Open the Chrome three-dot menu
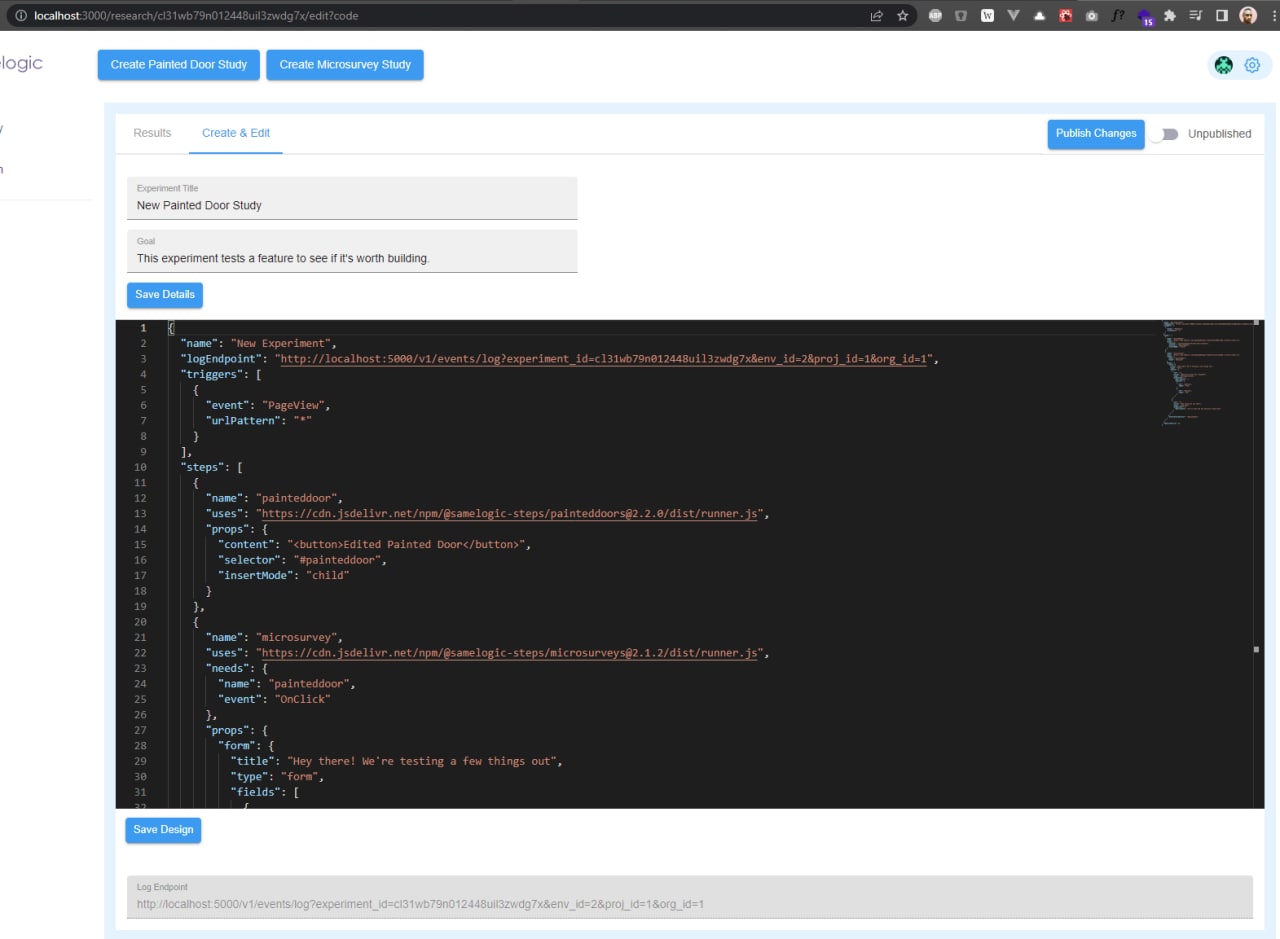Viewport: 1280px width, 939px height. coord(1272,16)
